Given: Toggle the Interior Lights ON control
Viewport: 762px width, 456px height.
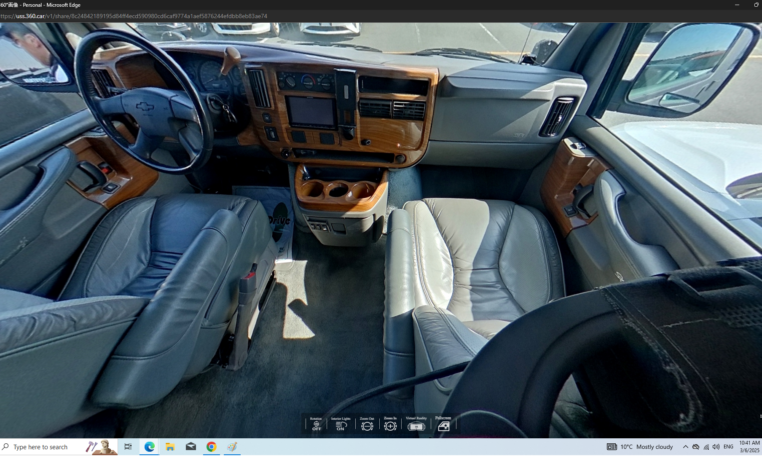Looking at the screenshot, I should point(341,424).
